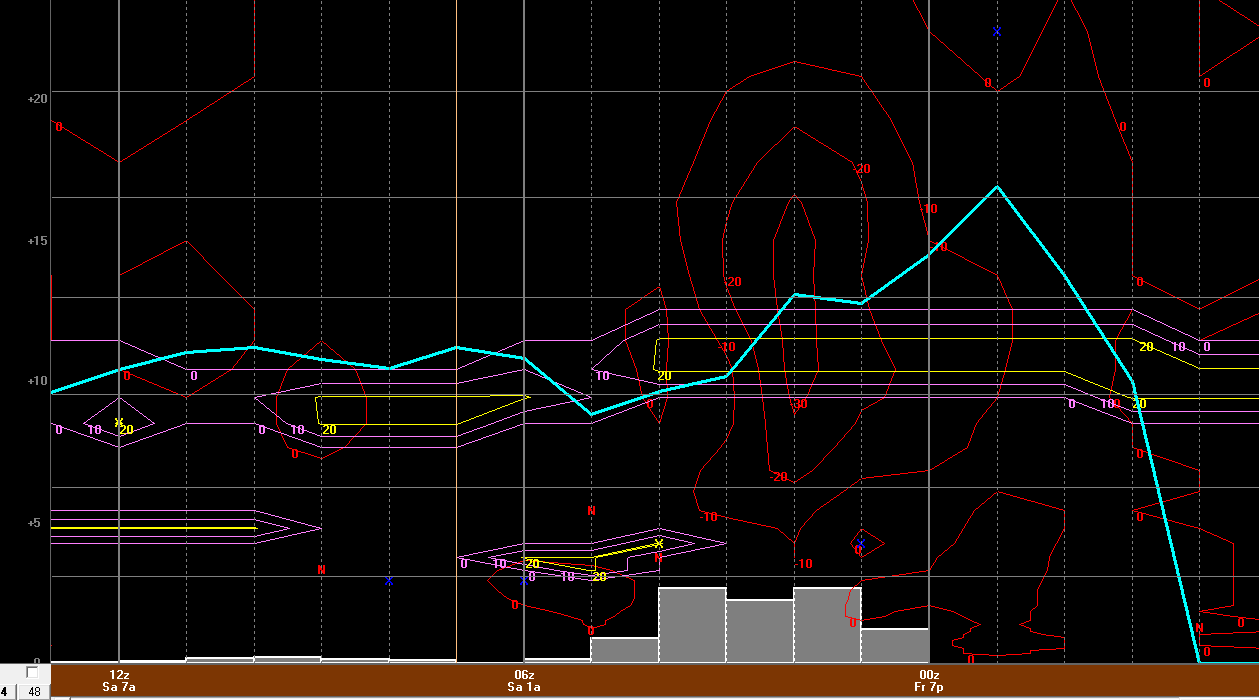
Task: Select the gray bar just before 00z
Action: click(894, 646)
